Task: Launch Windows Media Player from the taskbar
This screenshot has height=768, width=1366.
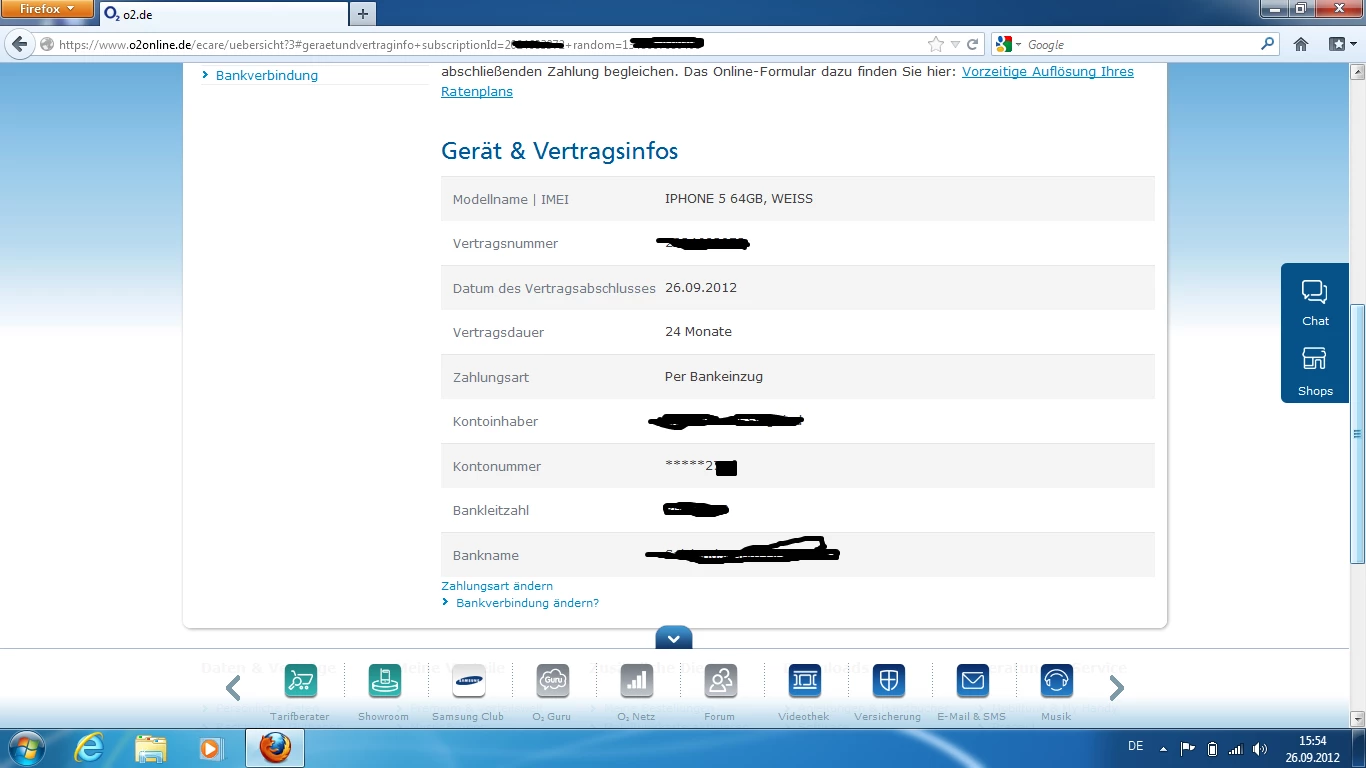Action: coord(211,748)
